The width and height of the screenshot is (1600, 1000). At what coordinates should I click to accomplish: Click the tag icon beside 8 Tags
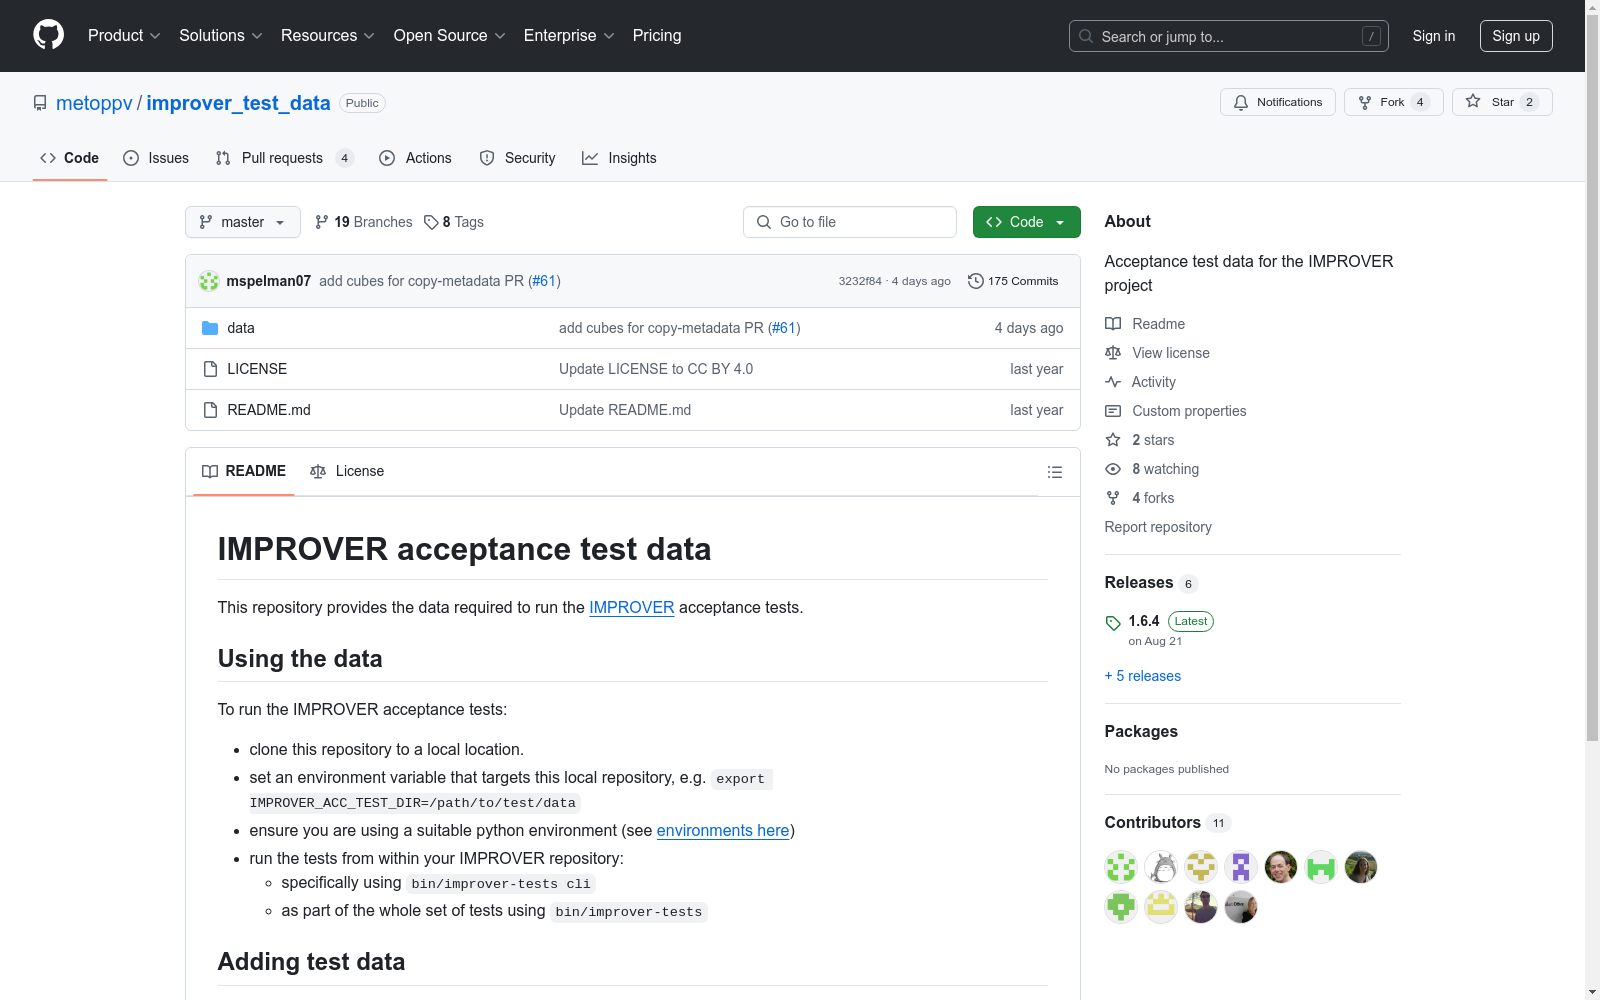[431, 222]
